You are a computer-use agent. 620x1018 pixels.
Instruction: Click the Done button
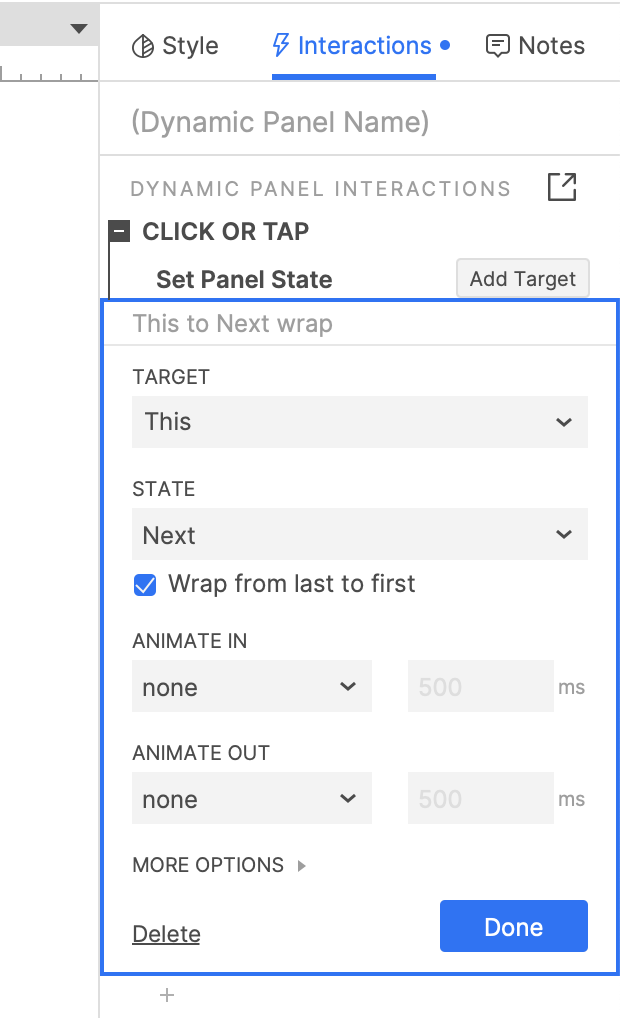click(x=514, y=926)
